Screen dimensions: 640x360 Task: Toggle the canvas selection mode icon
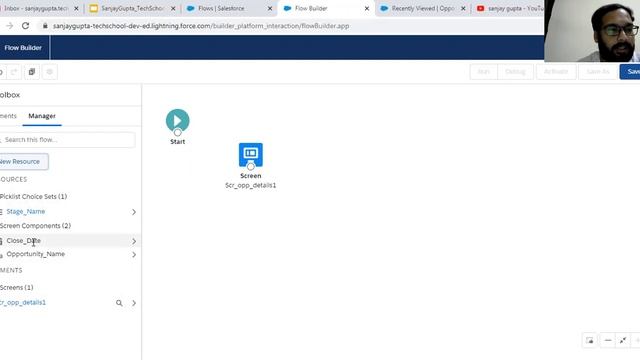point(589,340)
